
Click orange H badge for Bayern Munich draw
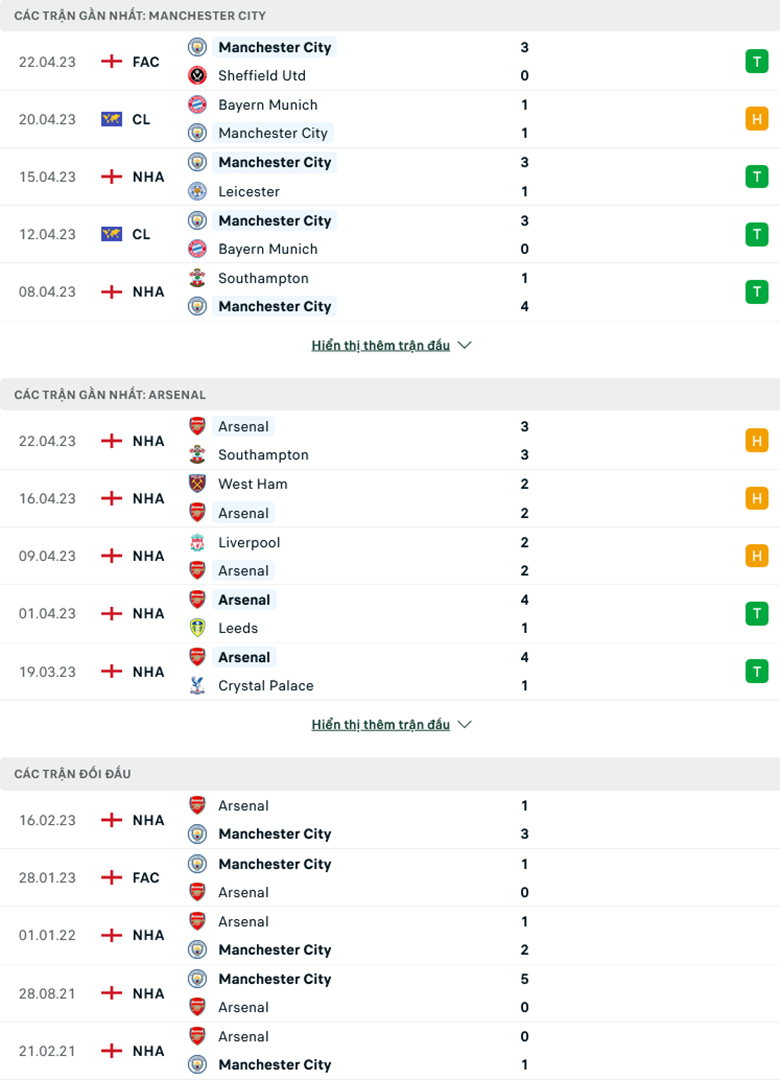click(756, 119)
